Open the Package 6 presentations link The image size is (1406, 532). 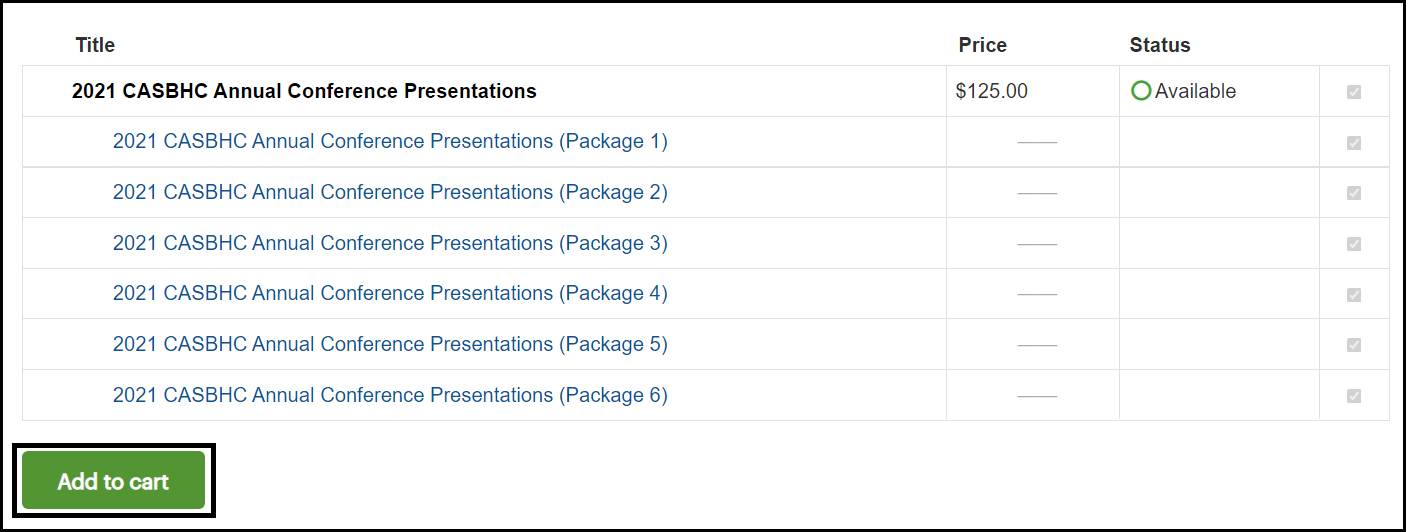point(390,395)
